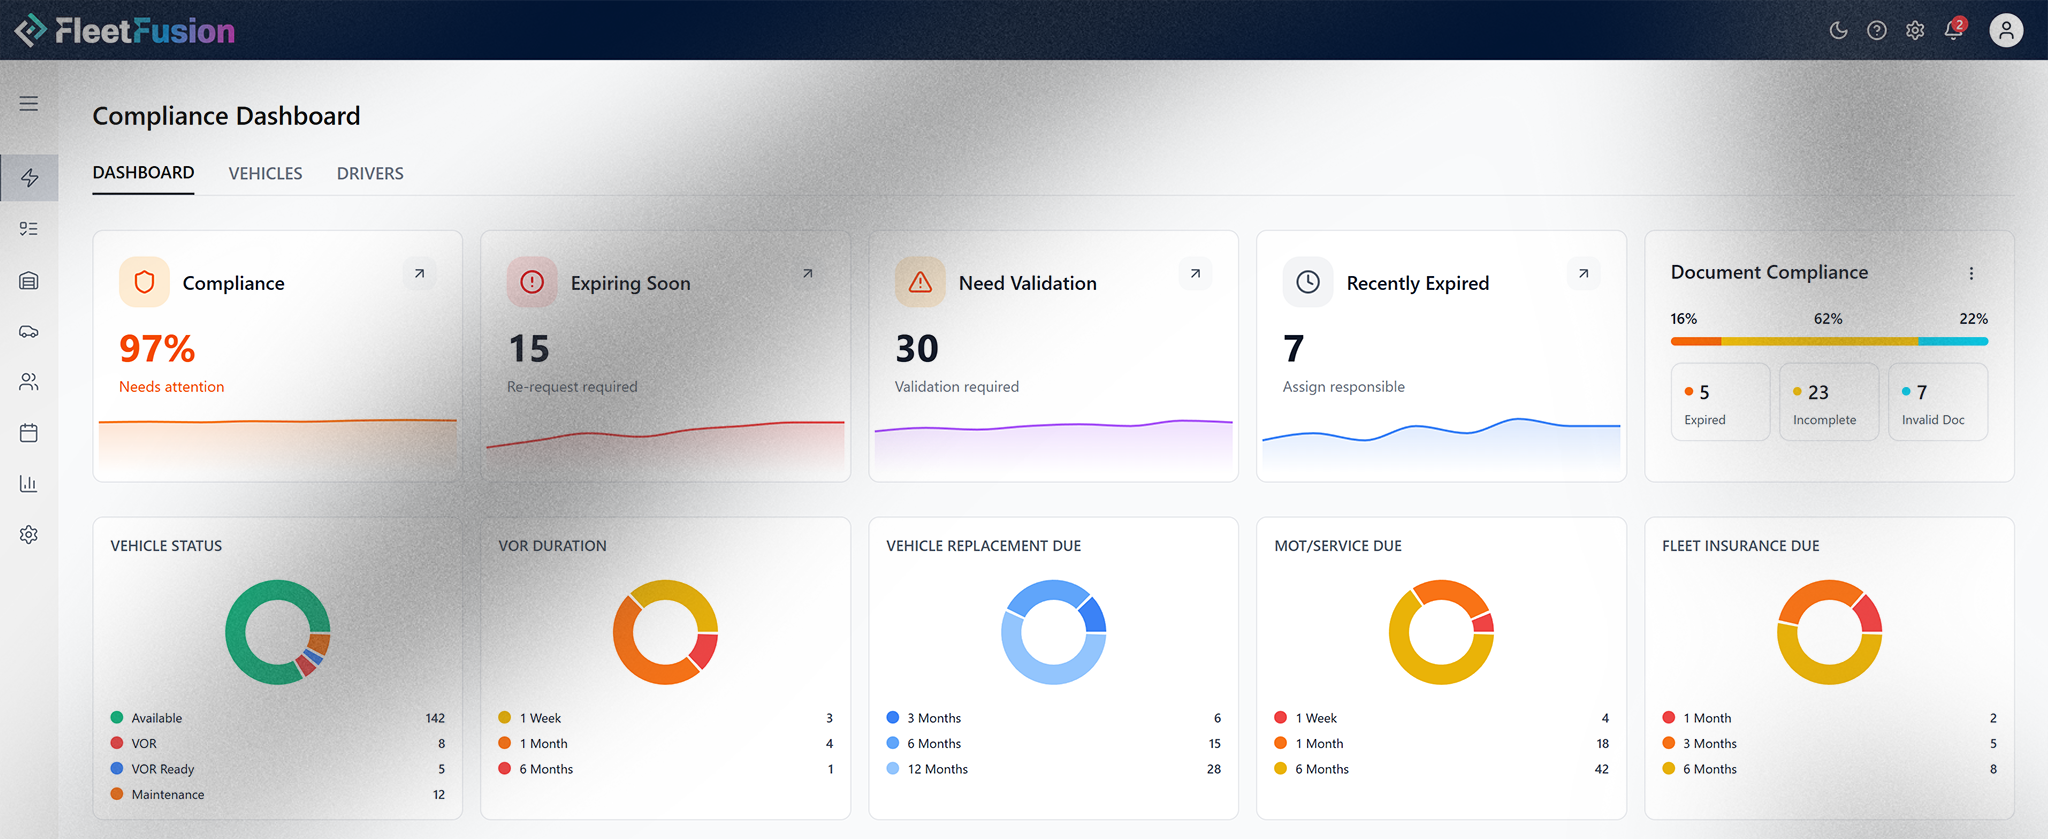Viewport: 2048px width, 839px height.
Task: Click the Document Compliance progress bar
Action: point(1829,341)
